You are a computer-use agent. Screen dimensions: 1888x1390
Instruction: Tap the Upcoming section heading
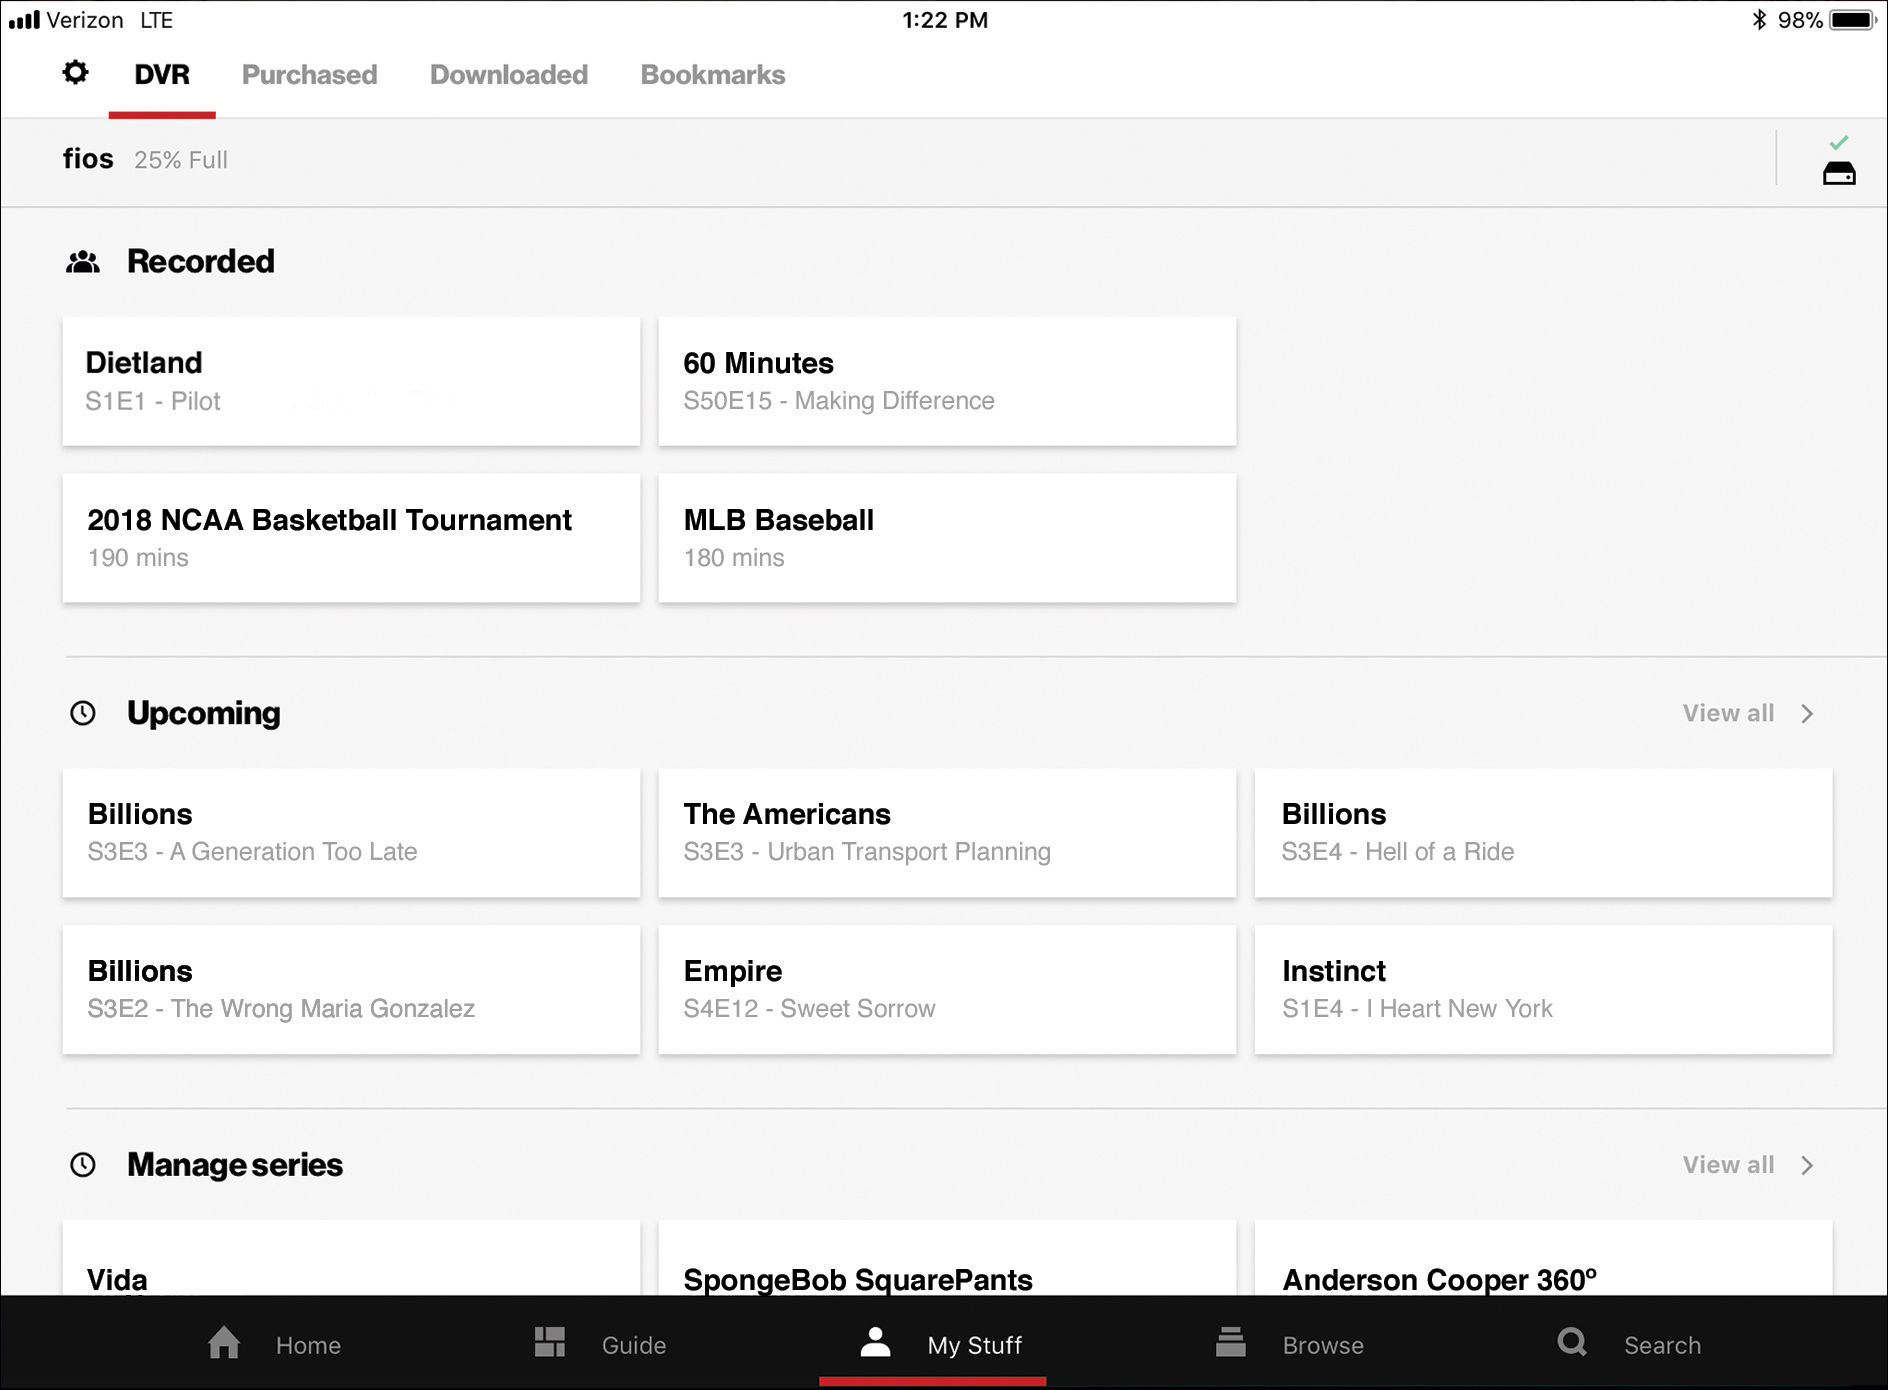(x=204, y=713)
